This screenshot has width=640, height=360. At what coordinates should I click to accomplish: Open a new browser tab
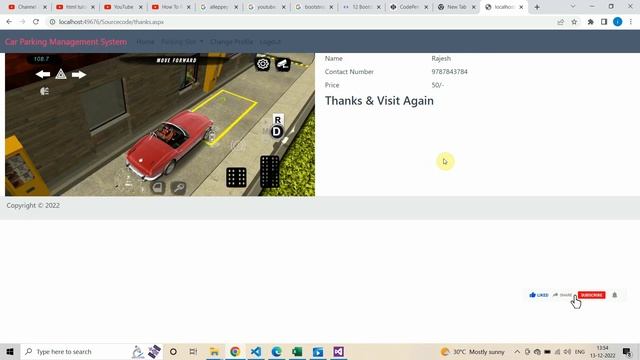point(537,7)
